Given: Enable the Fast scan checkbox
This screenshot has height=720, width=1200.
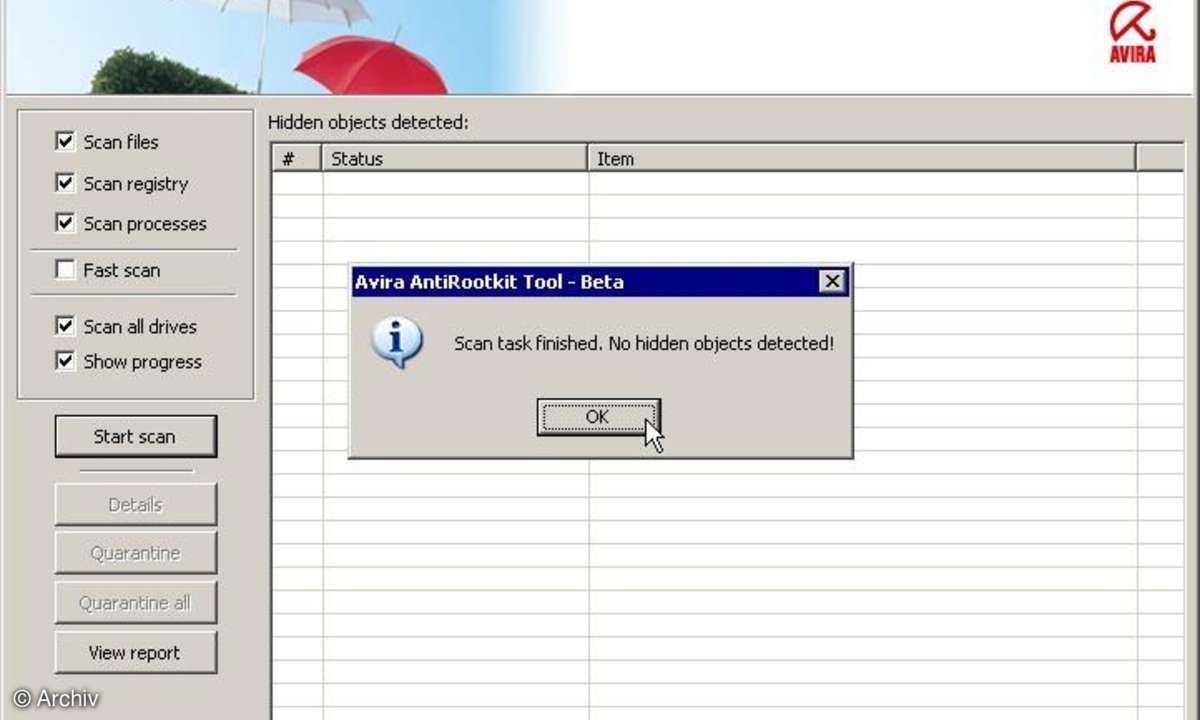Looking at the screenshot, I should click(65, 270).
